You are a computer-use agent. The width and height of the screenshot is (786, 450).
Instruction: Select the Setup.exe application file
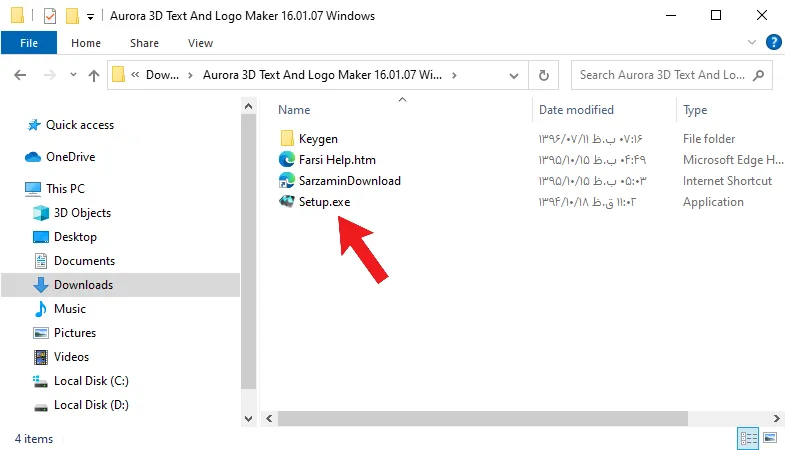(324, 202)
